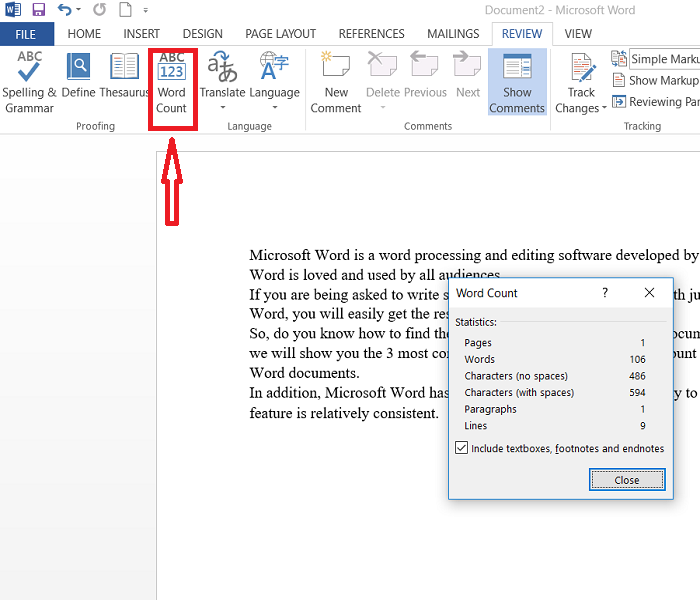Customize the Quick Access Toolbar dropdown
This screenshot has height=600, width=700.
click(x=146, y=10)
